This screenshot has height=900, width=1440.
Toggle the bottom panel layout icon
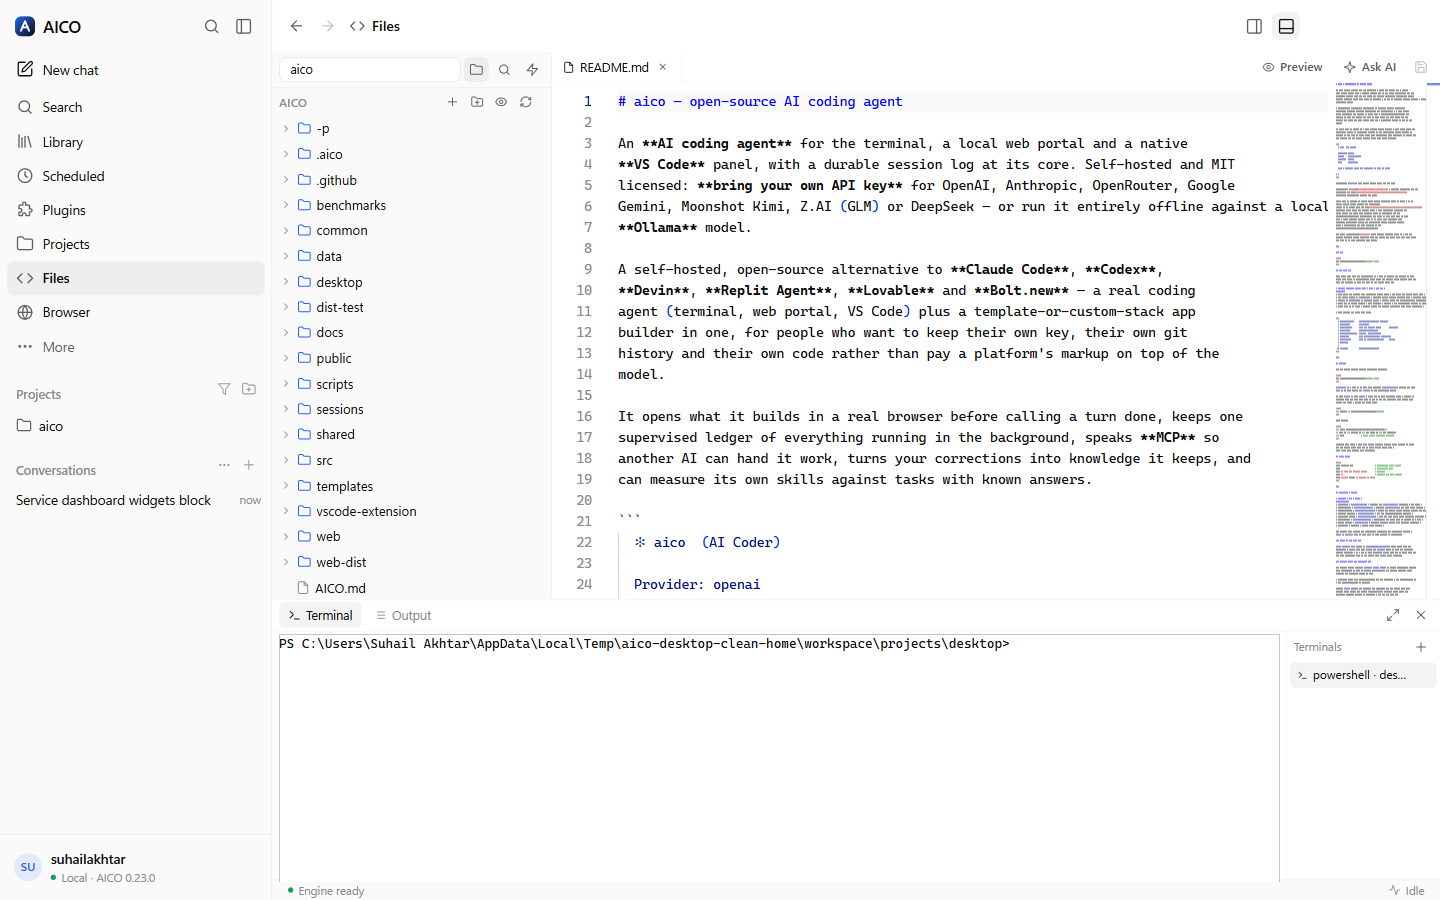[x=1286, y=26]
